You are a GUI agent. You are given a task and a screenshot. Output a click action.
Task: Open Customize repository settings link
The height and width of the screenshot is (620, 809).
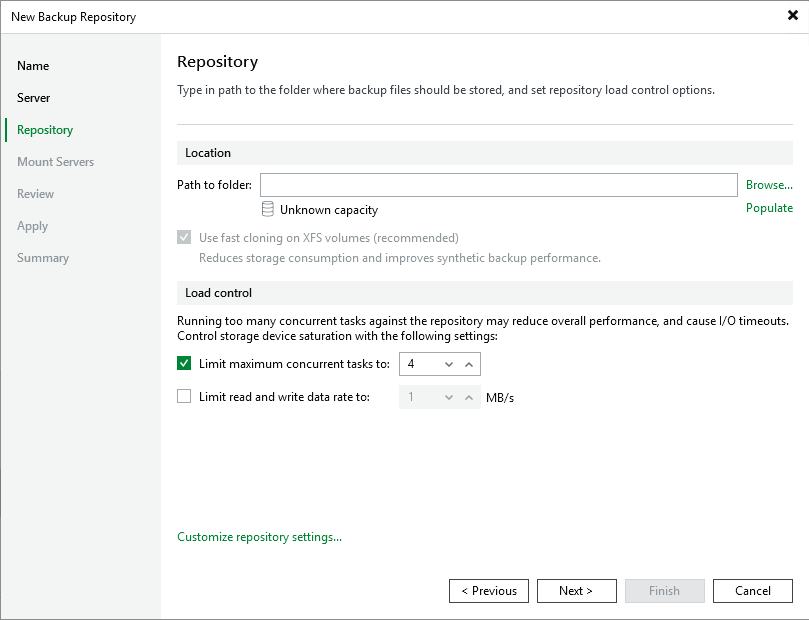click(259, 537)
